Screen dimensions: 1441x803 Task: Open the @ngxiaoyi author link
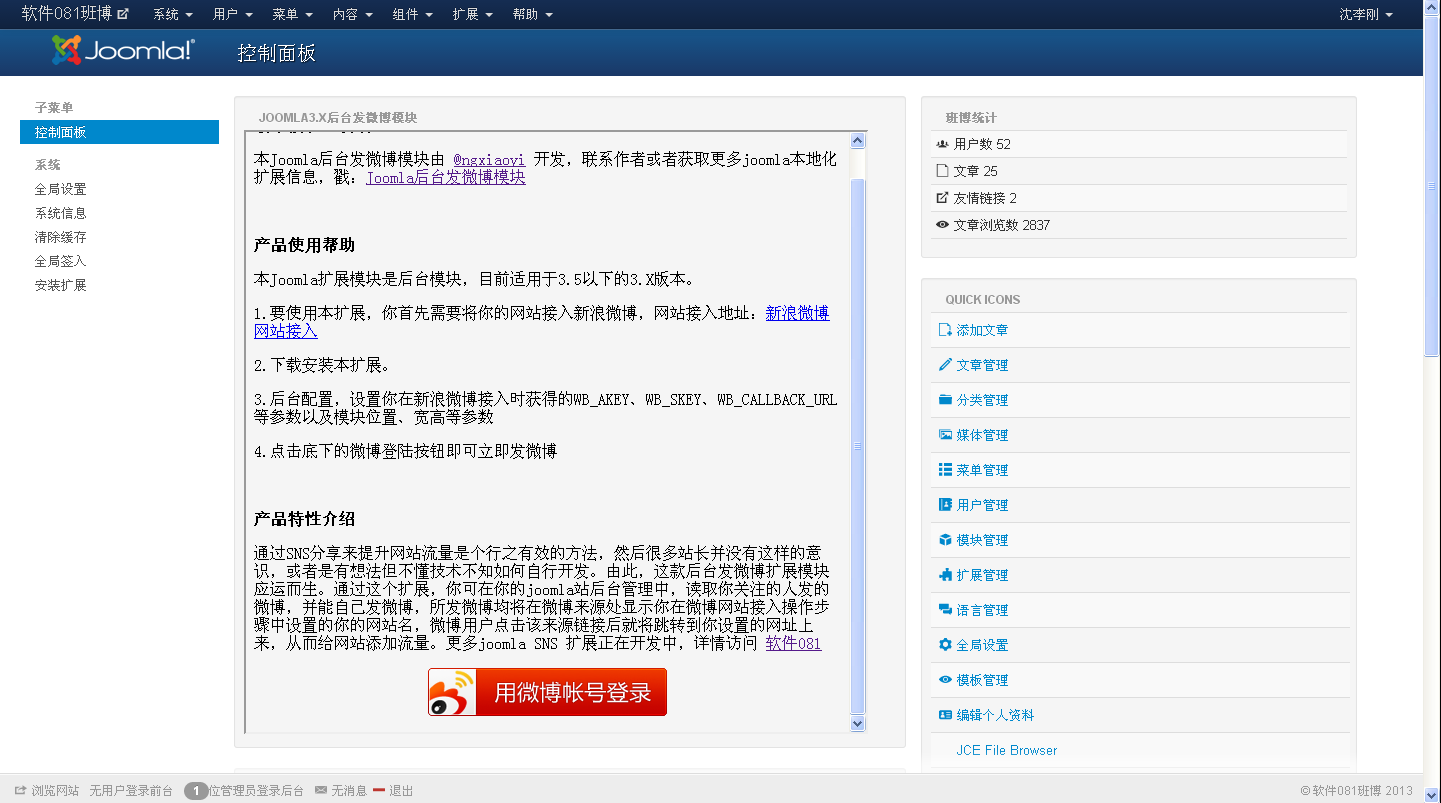[489, 159]
